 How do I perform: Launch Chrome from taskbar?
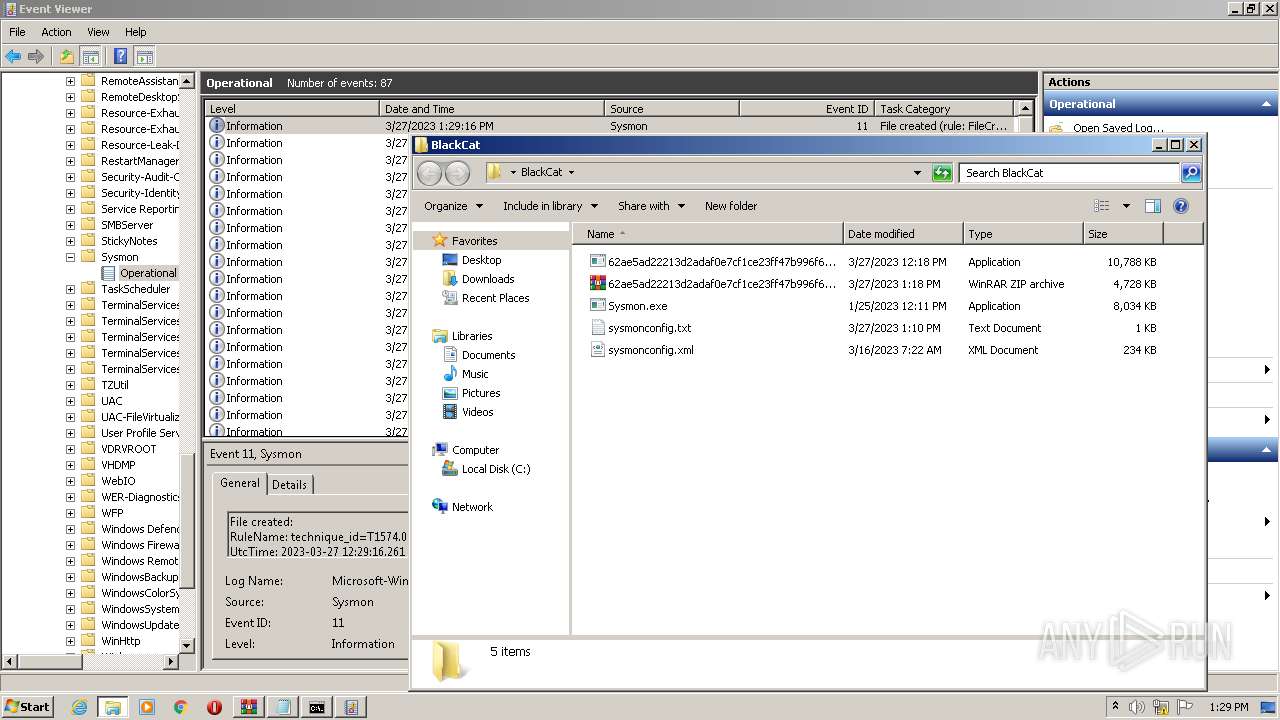pyautogui.click(x=181, y=707)
